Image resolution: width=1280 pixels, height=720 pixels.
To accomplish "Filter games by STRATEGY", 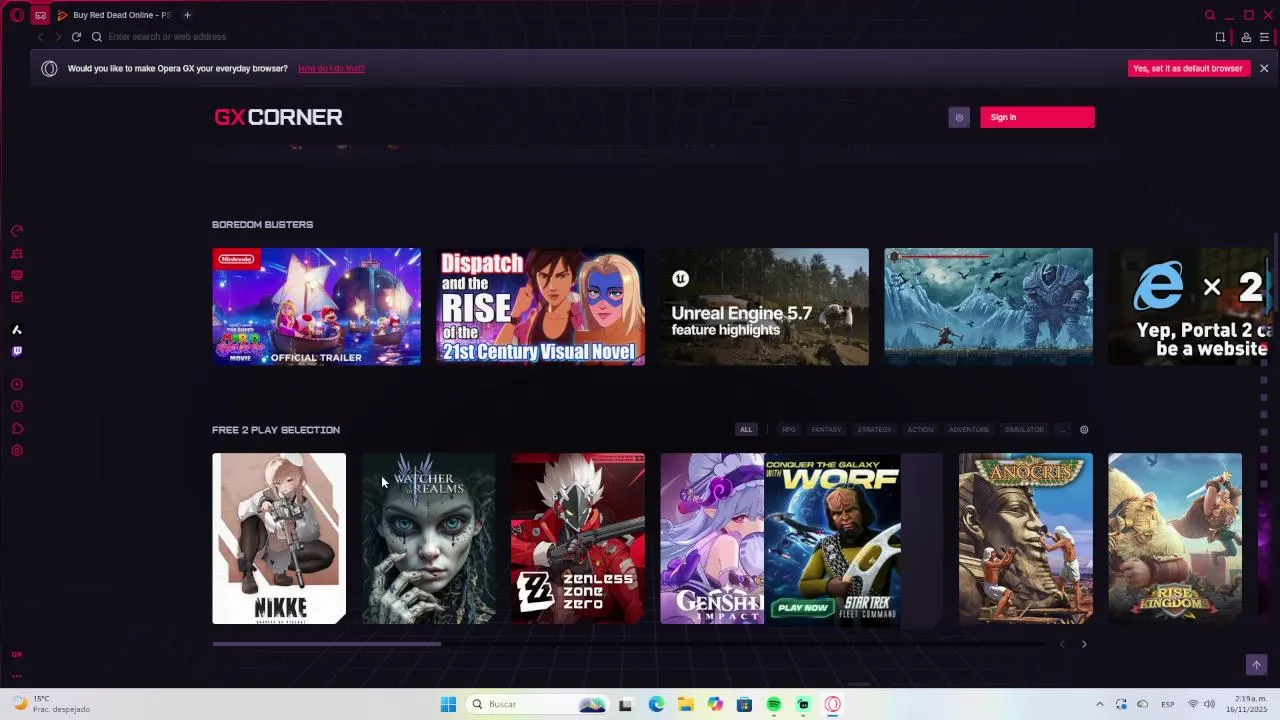I will (x=874, y=430).
